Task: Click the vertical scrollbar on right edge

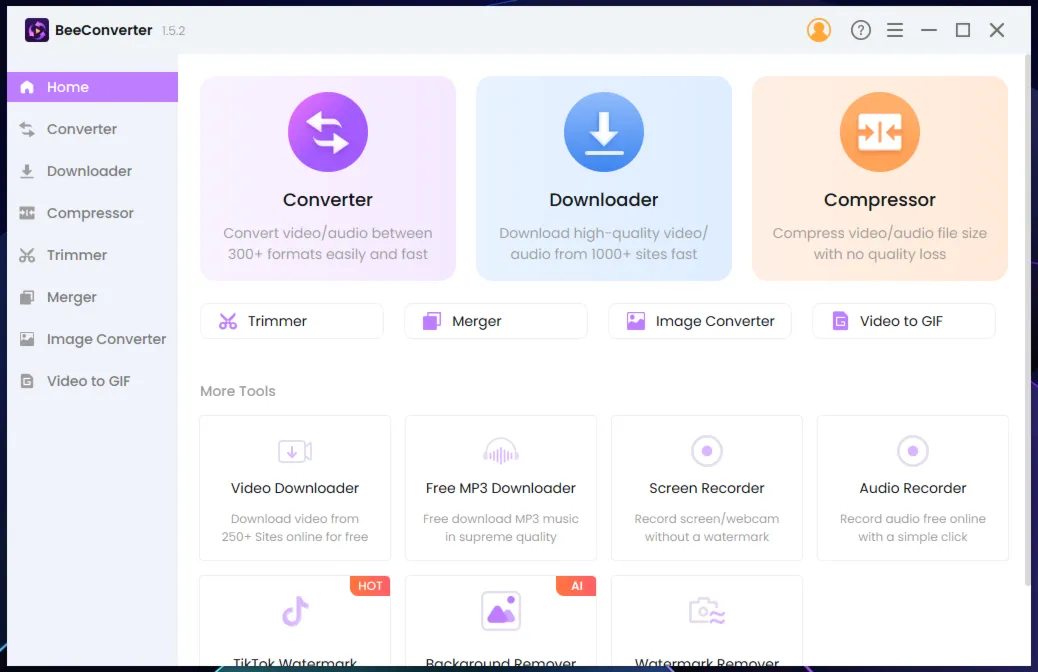Action: click(x=1028, y=321)
